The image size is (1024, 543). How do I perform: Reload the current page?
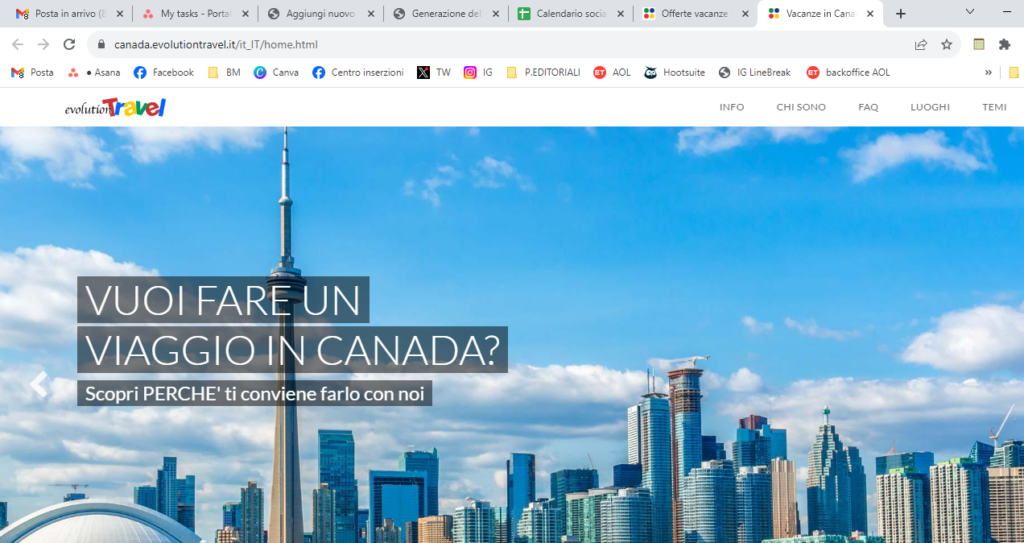point(69,44)
